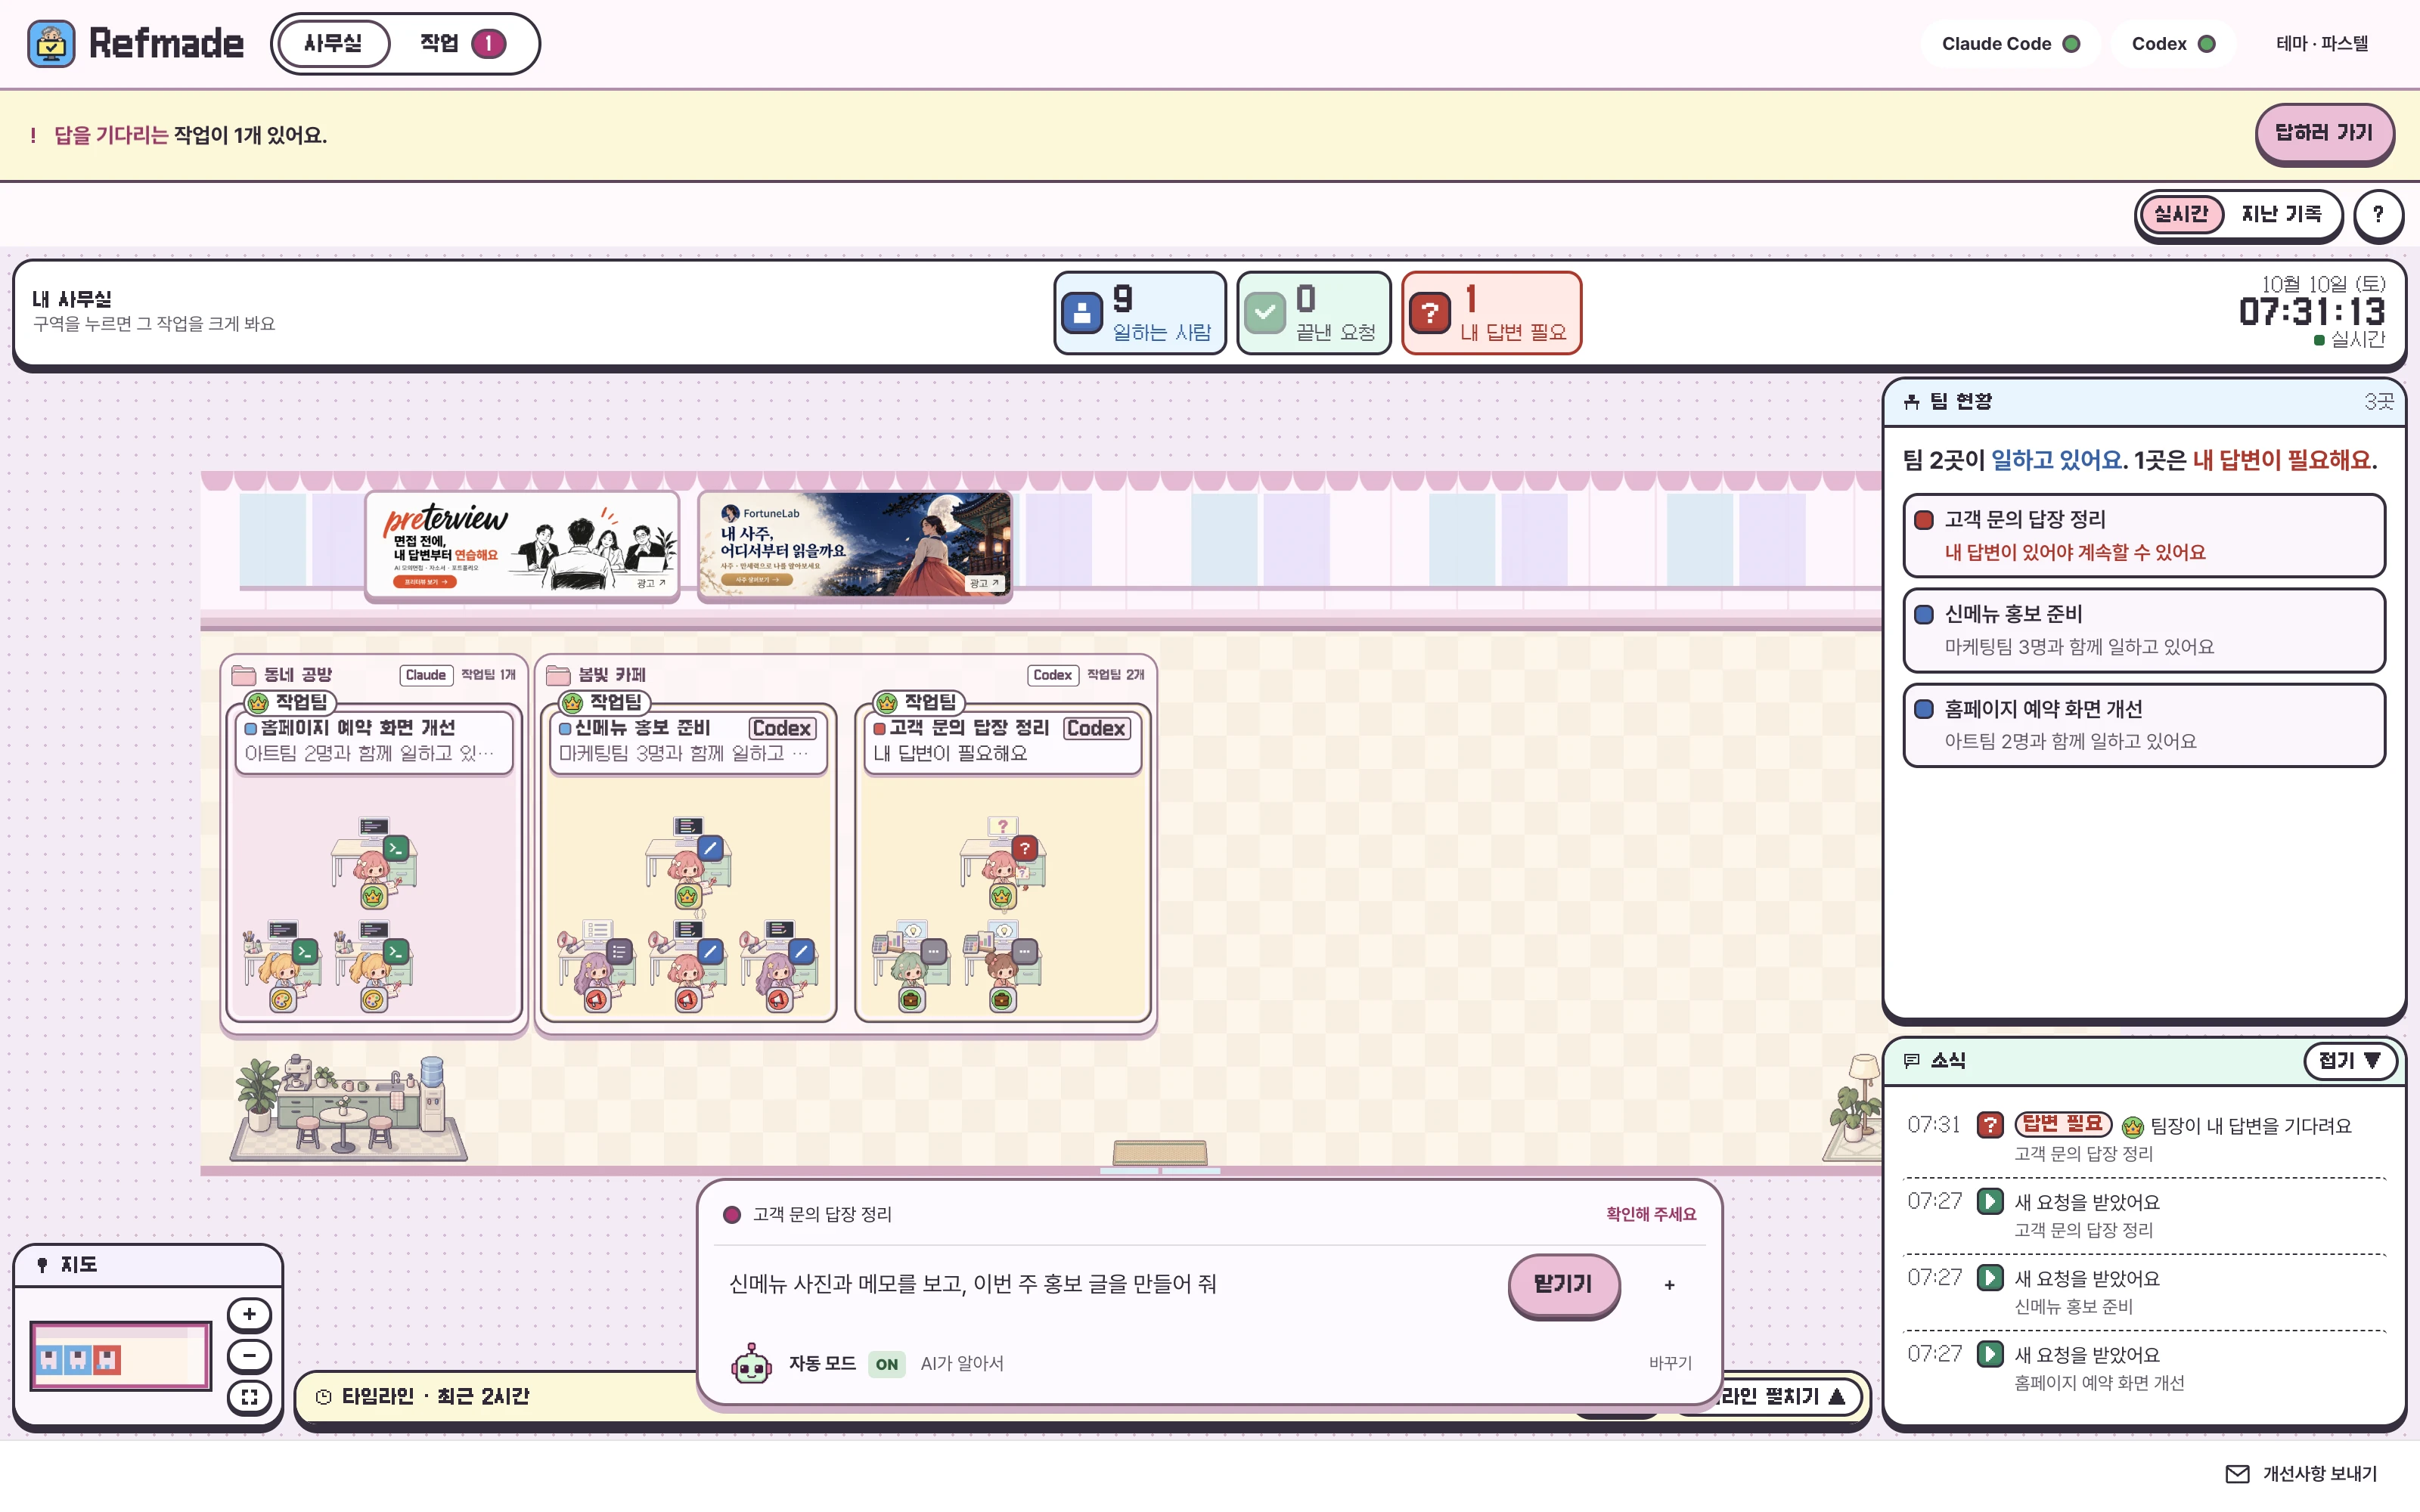The height and width of the screenshot is (1512, 2420).
Task: Click the 확인해 주세요 status text
Action: 1651,1214
